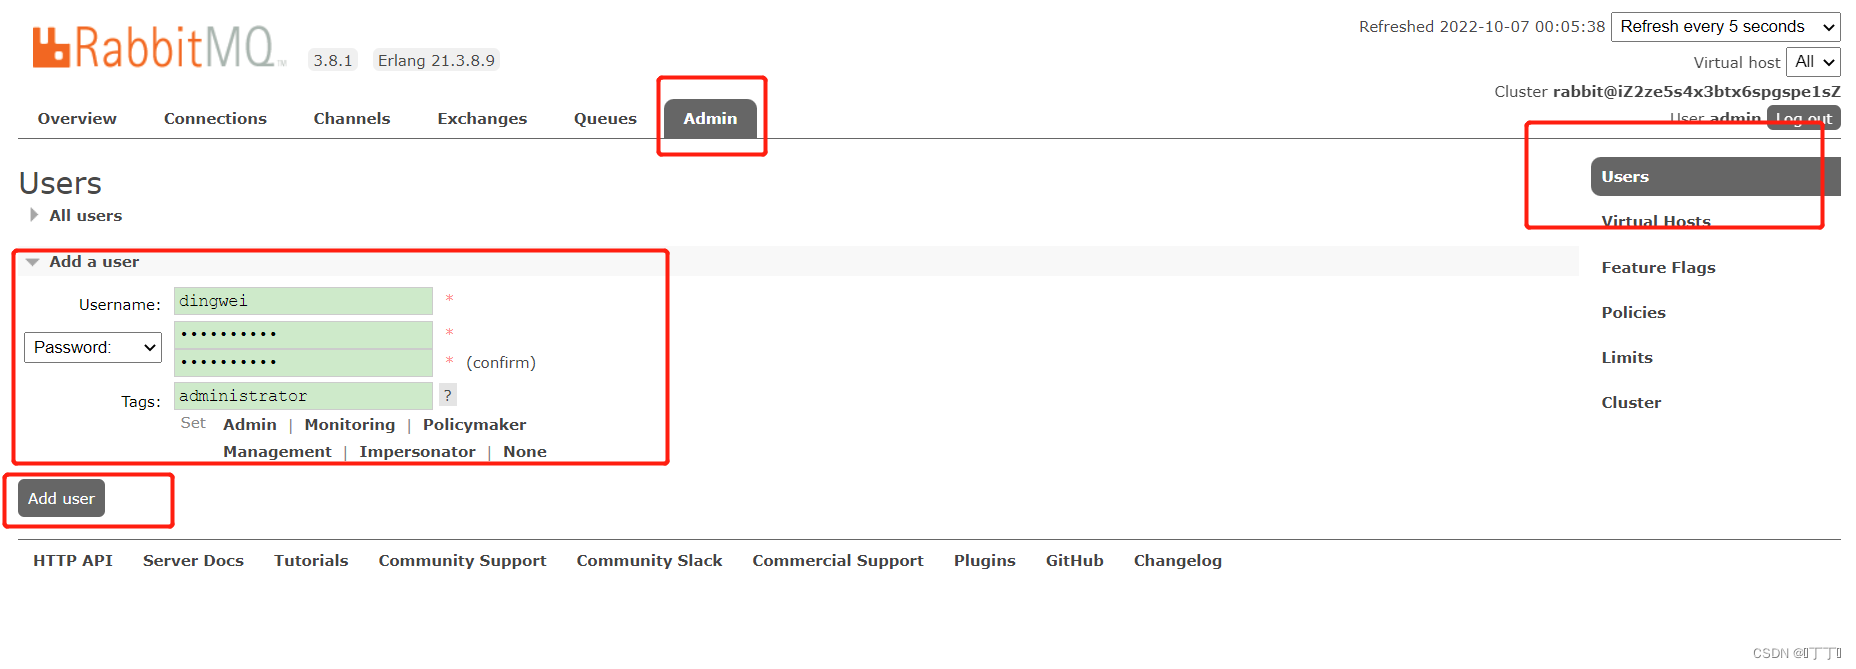Switch to the Connections tab
Screen dimensions: 1856x669
click(215, 118)
